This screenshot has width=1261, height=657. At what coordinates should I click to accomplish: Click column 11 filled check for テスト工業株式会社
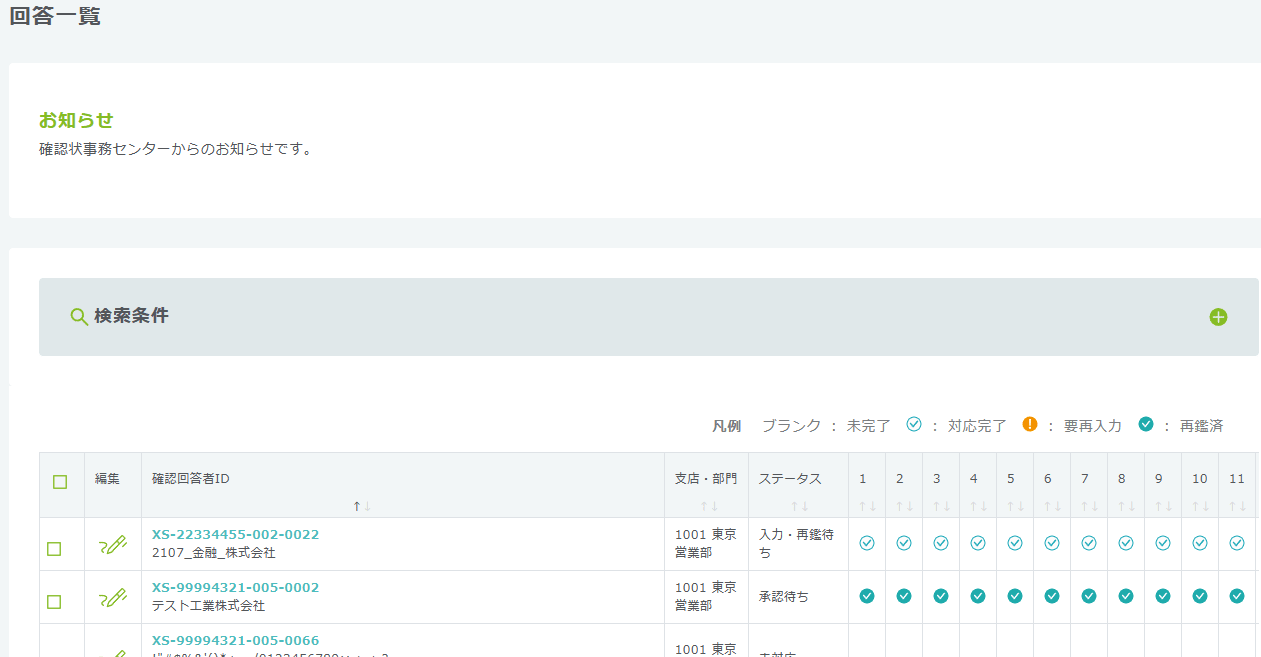(1237, 596)
